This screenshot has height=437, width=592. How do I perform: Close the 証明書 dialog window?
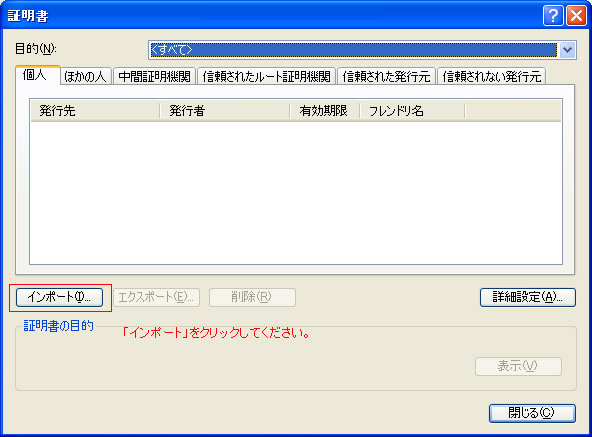576,16
